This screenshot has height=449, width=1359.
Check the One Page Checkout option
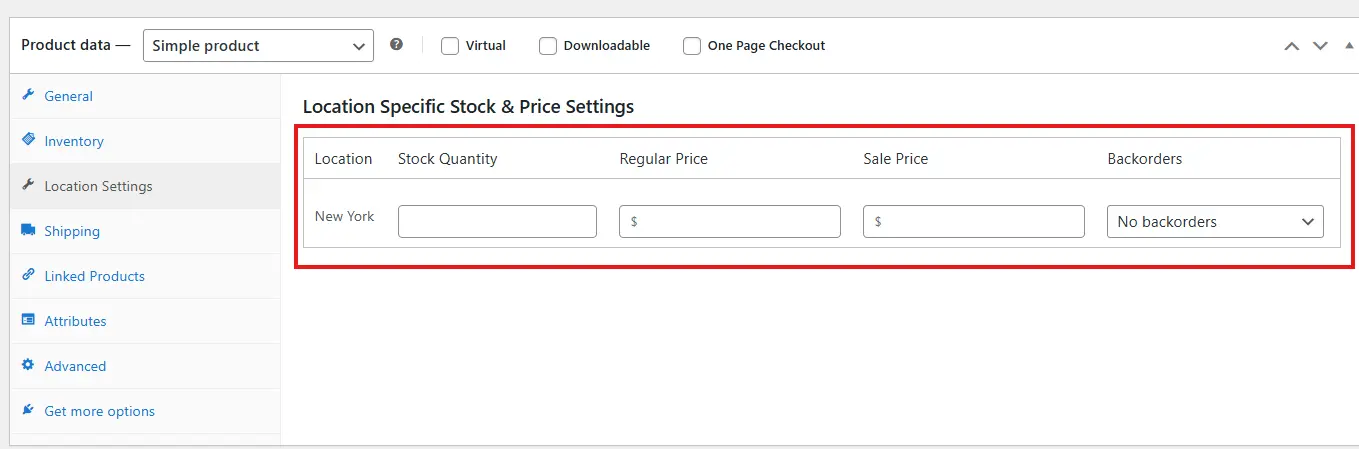pos(692,46)
